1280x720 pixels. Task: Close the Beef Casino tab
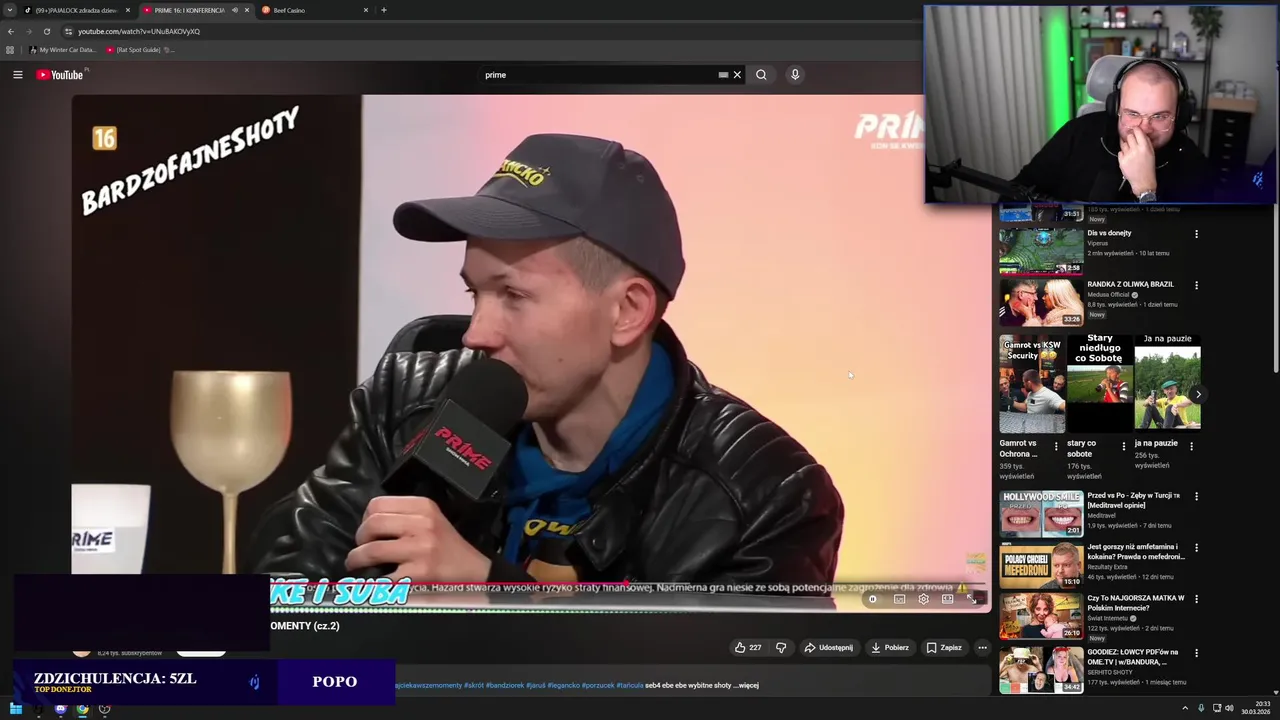tap(365, 10)
